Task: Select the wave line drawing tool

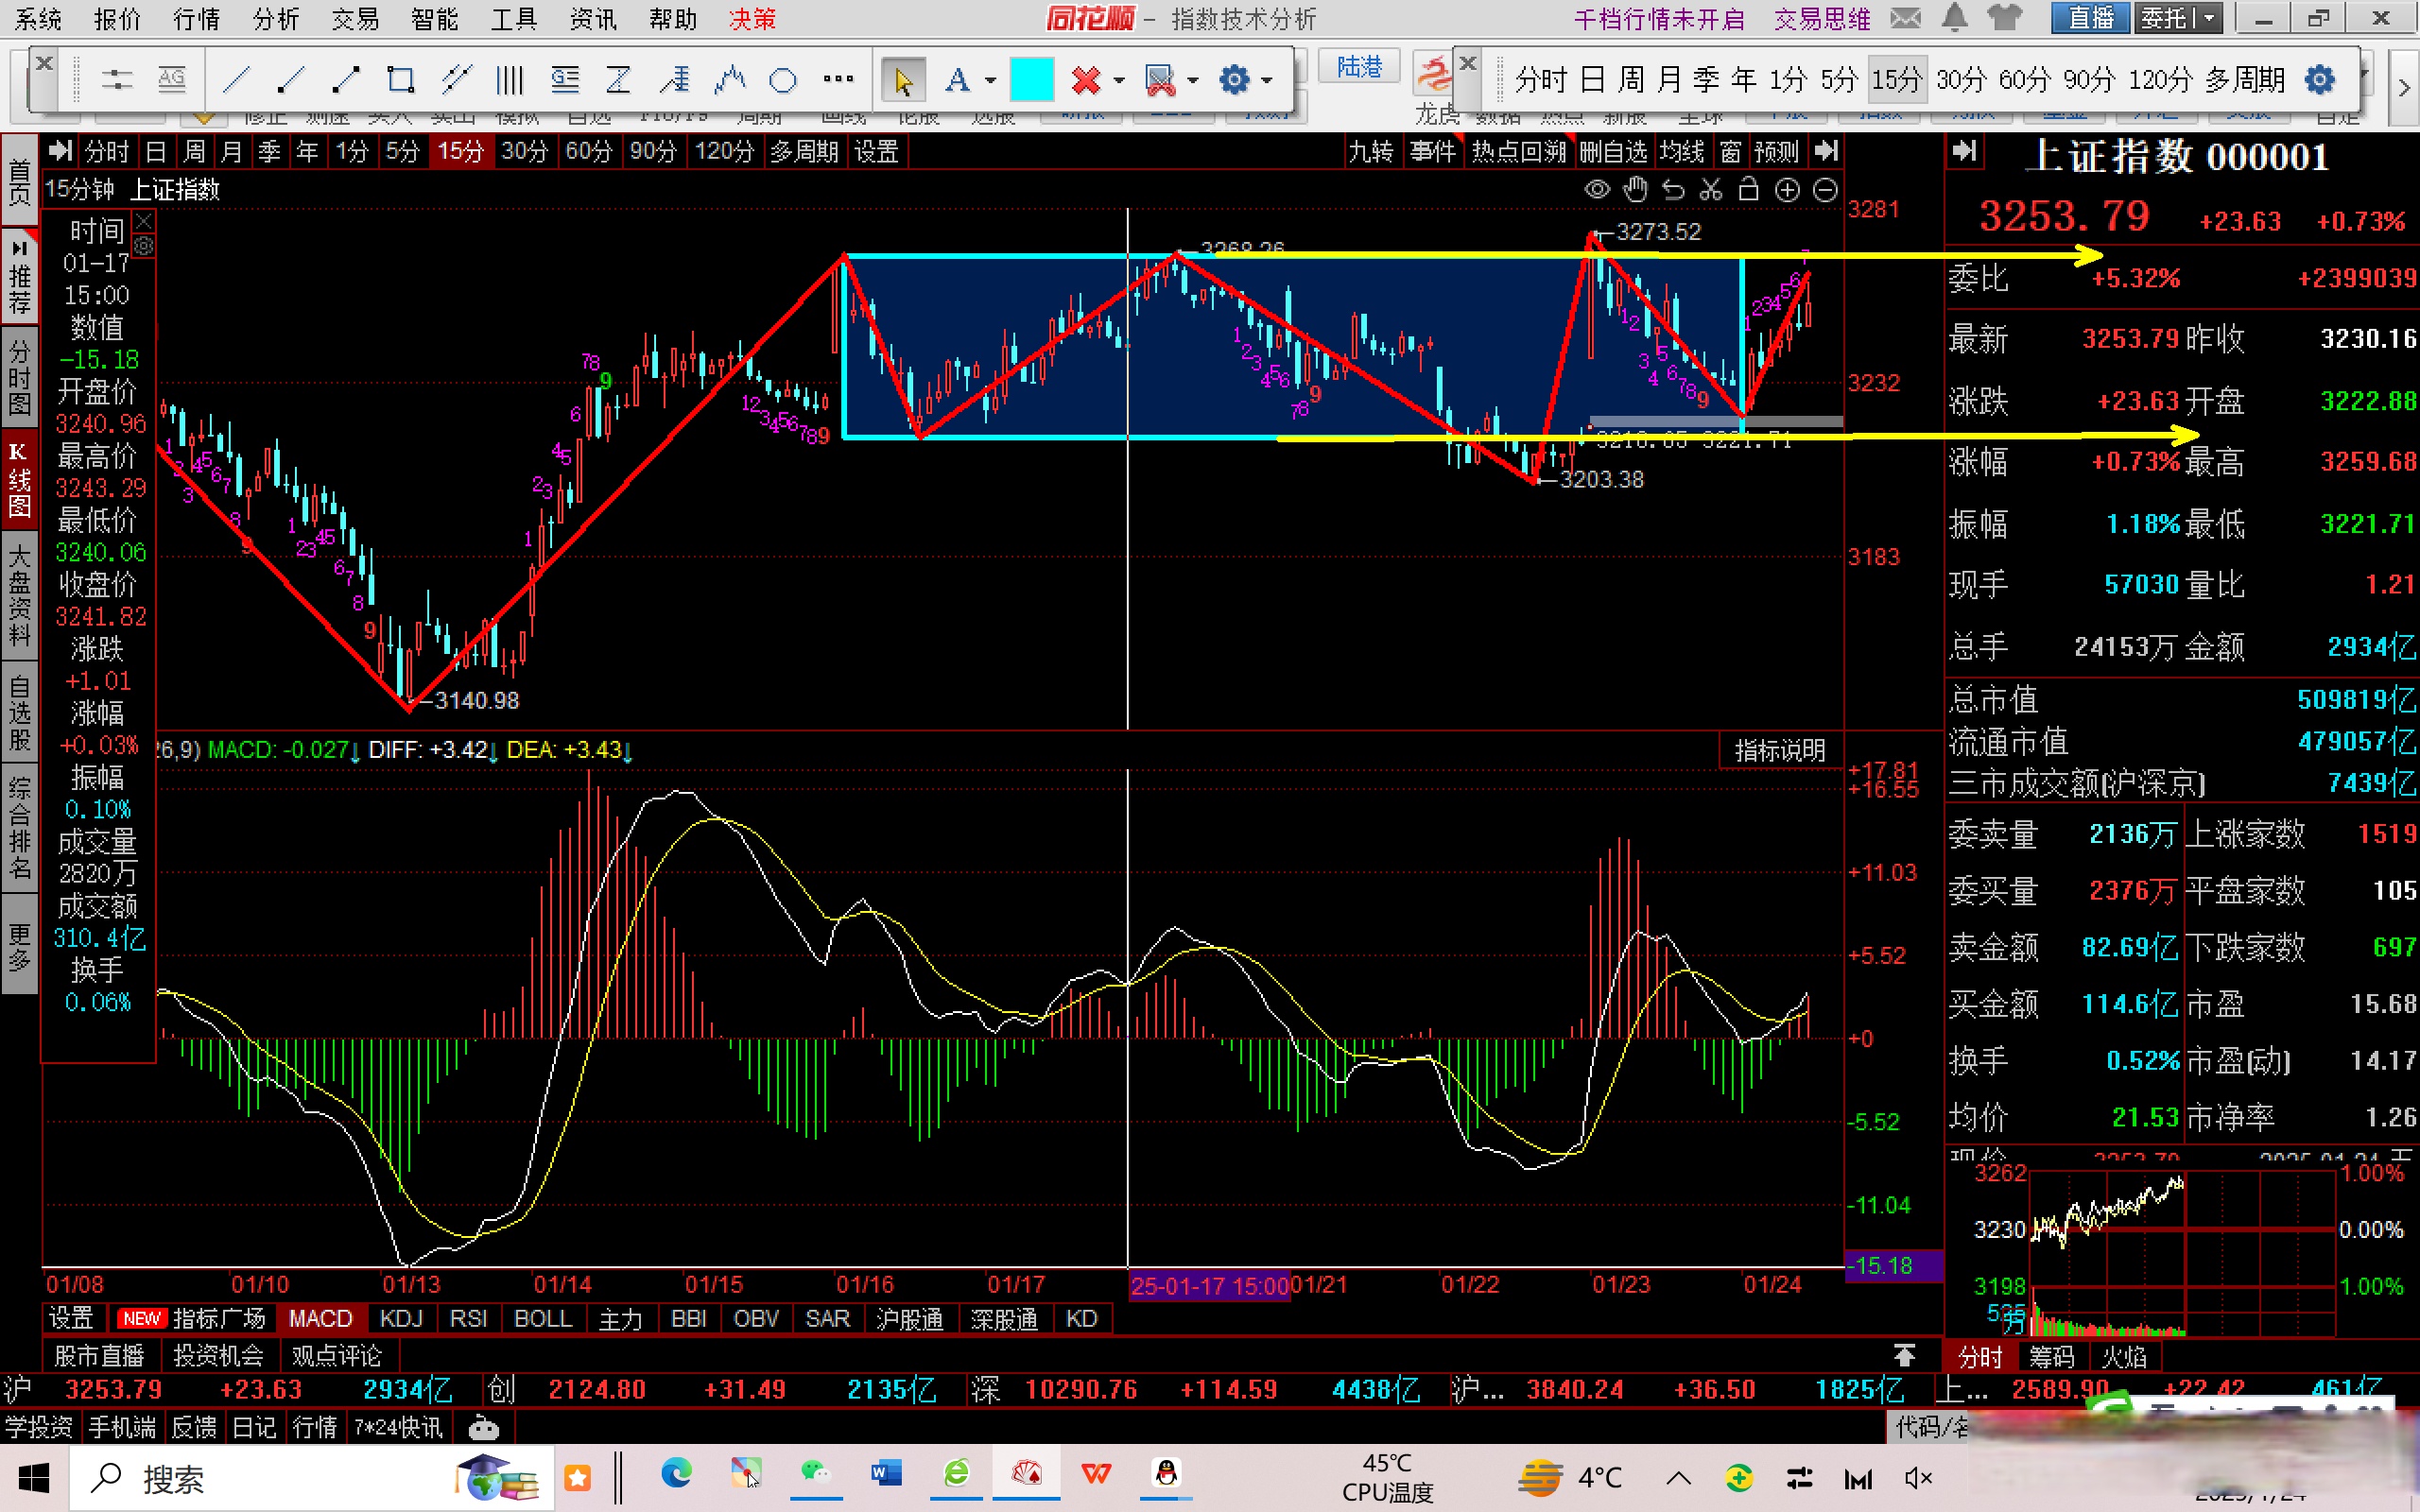Action: (730, 79)
